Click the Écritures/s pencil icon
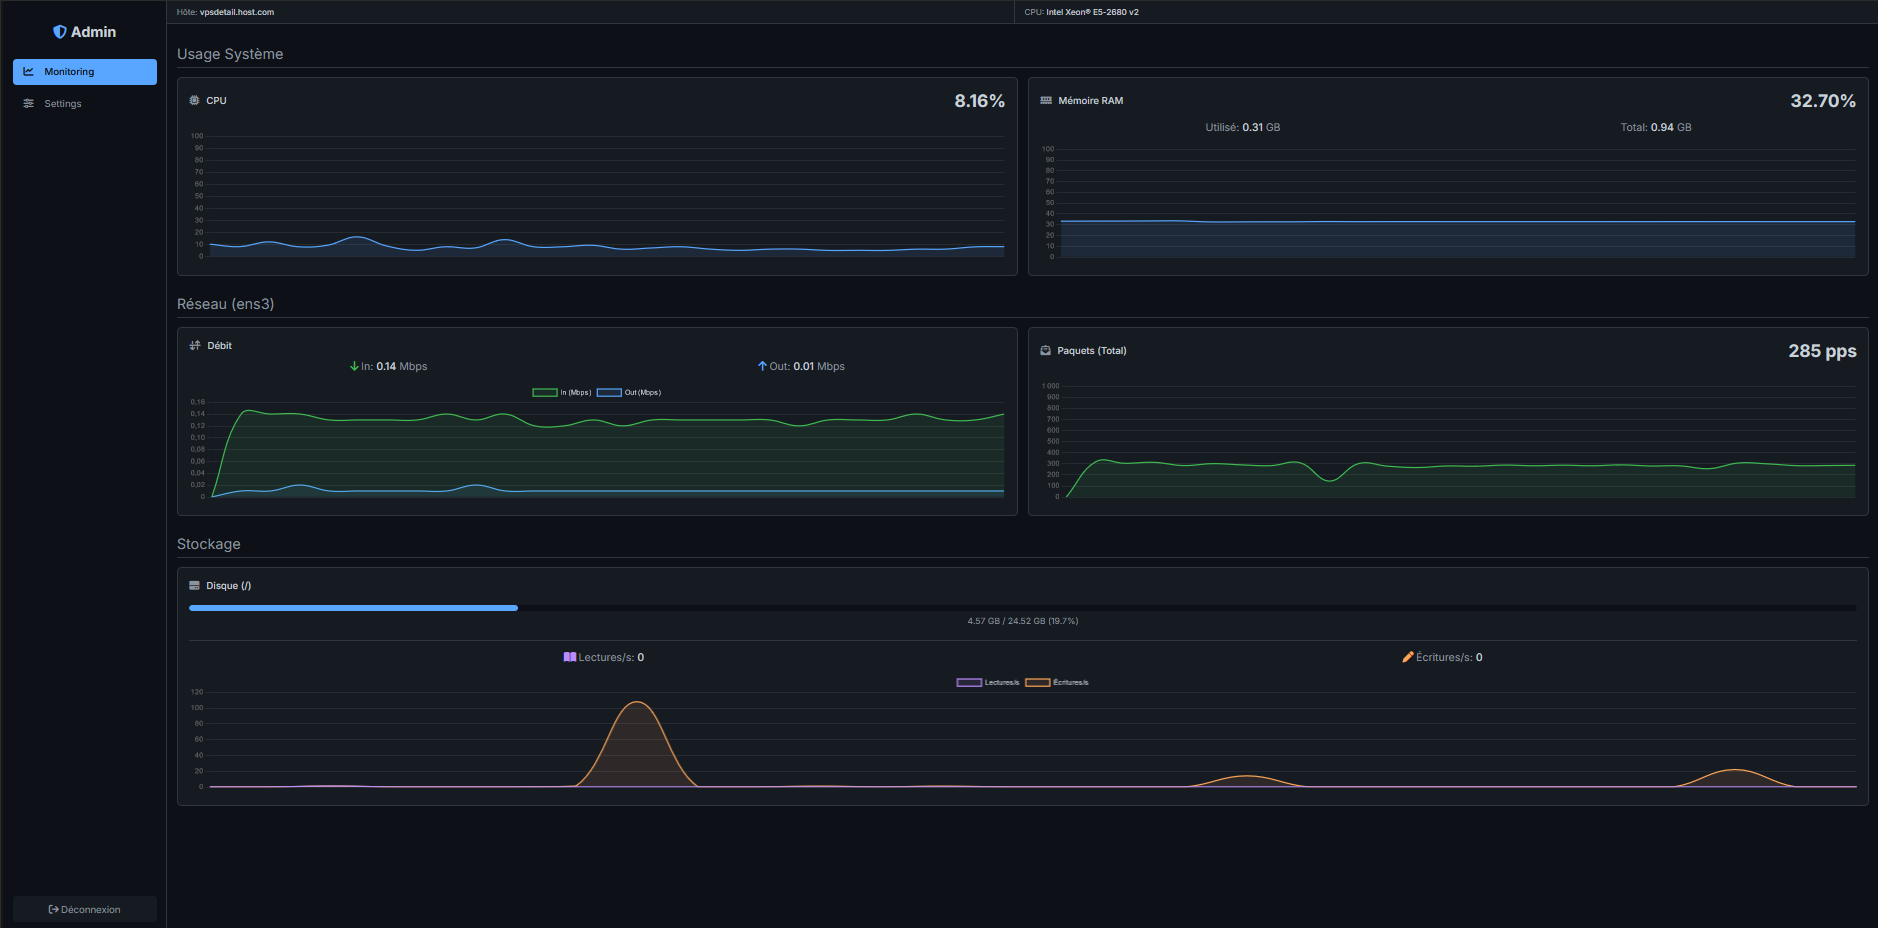Screen dimensions: 1878x928 1408,657
